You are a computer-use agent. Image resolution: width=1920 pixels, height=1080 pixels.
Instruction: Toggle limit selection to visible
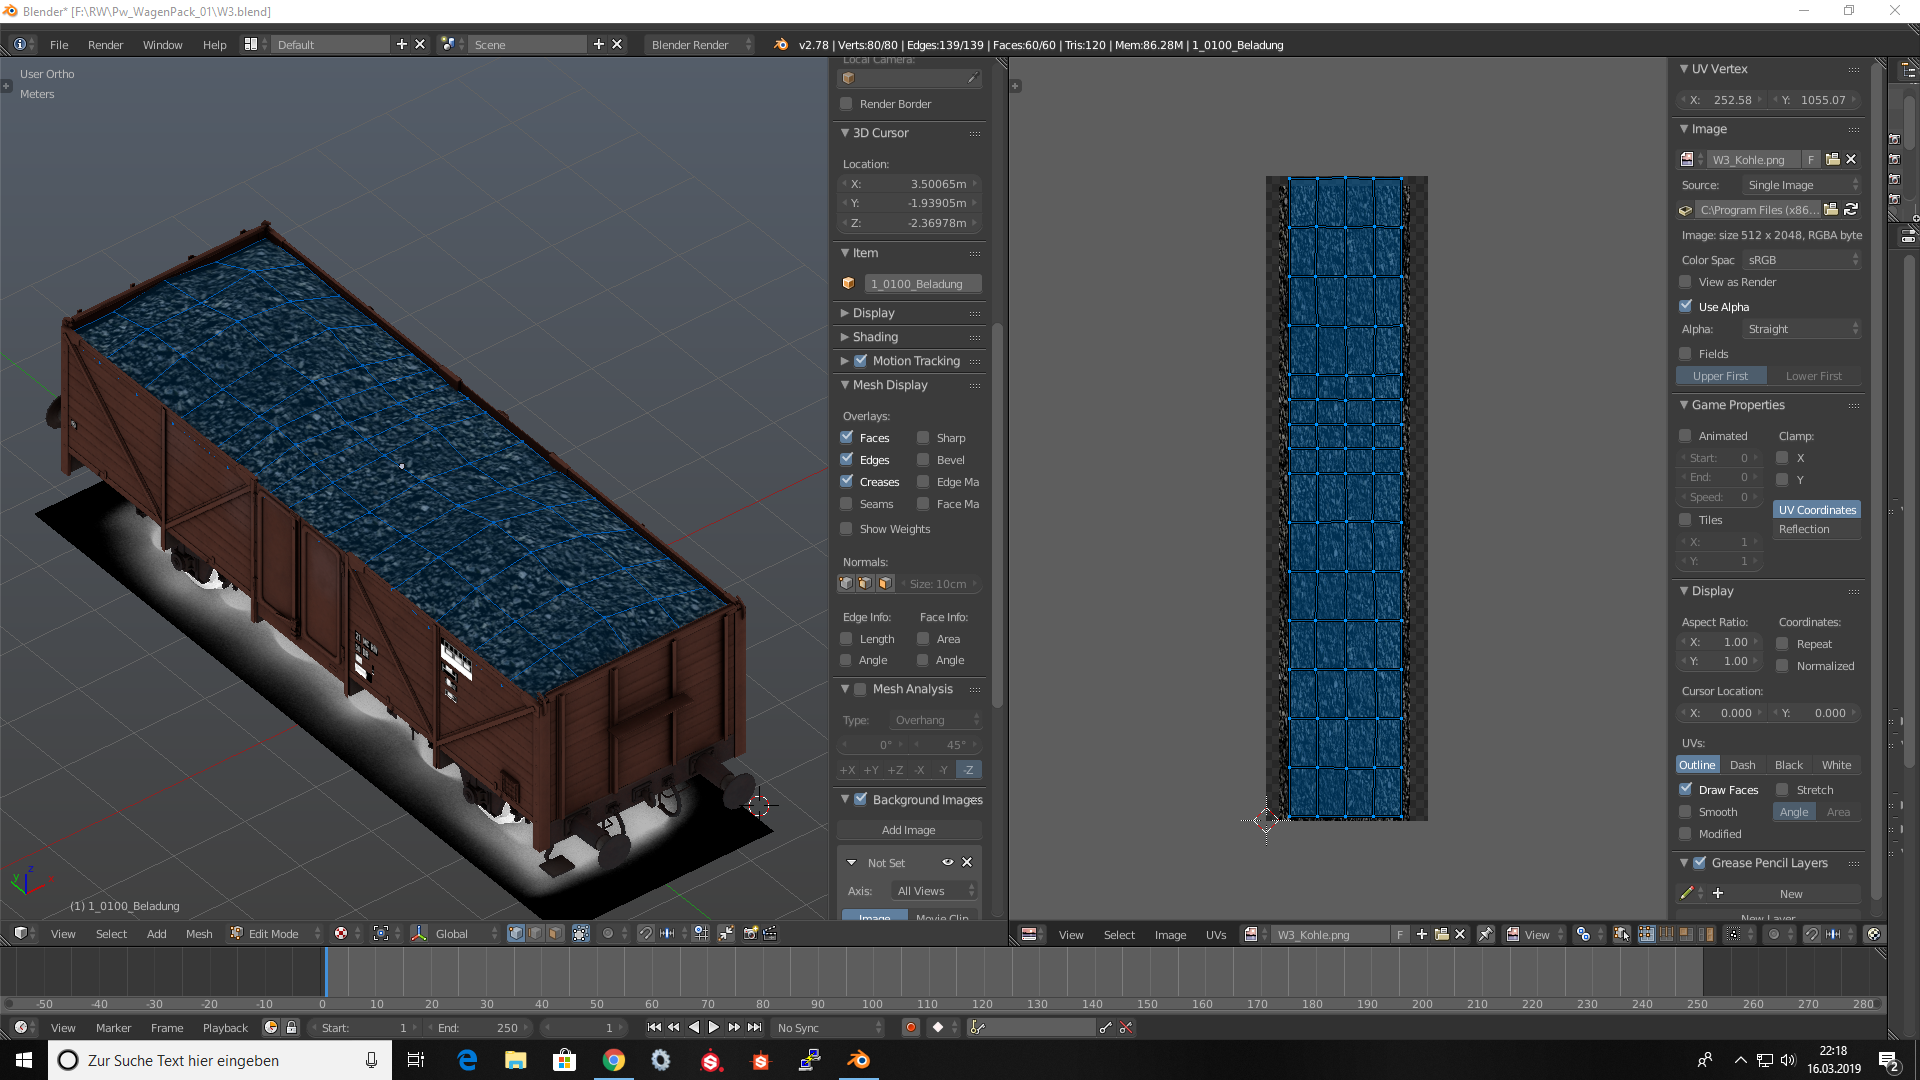581,933
